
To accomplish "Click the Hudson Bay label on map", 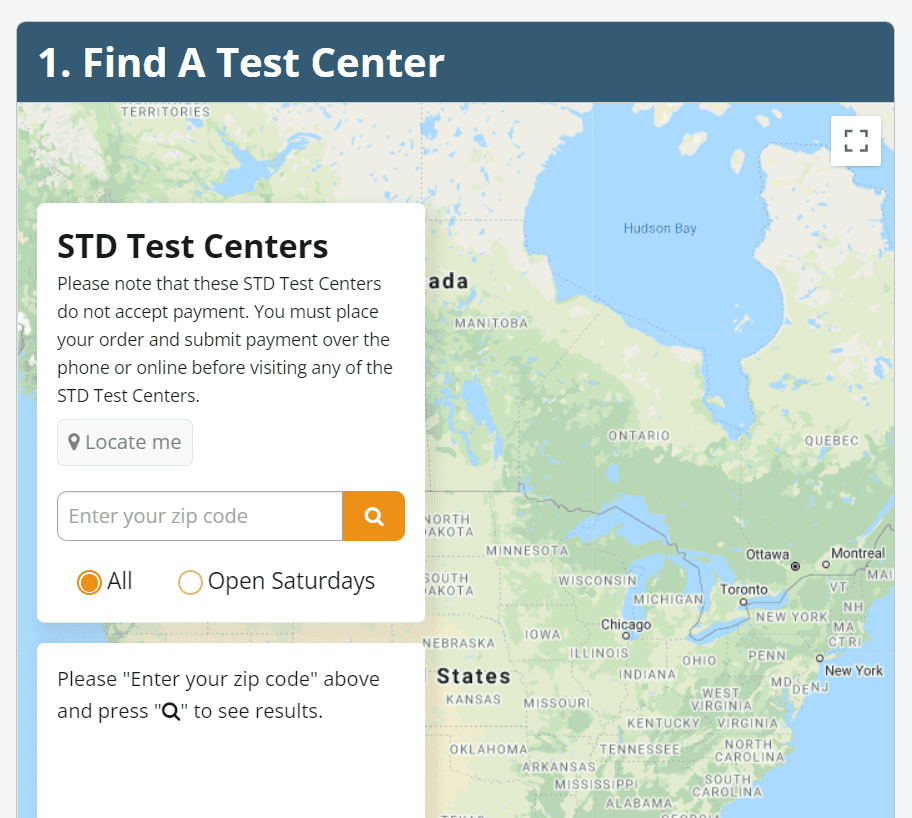I will [660, 228].
